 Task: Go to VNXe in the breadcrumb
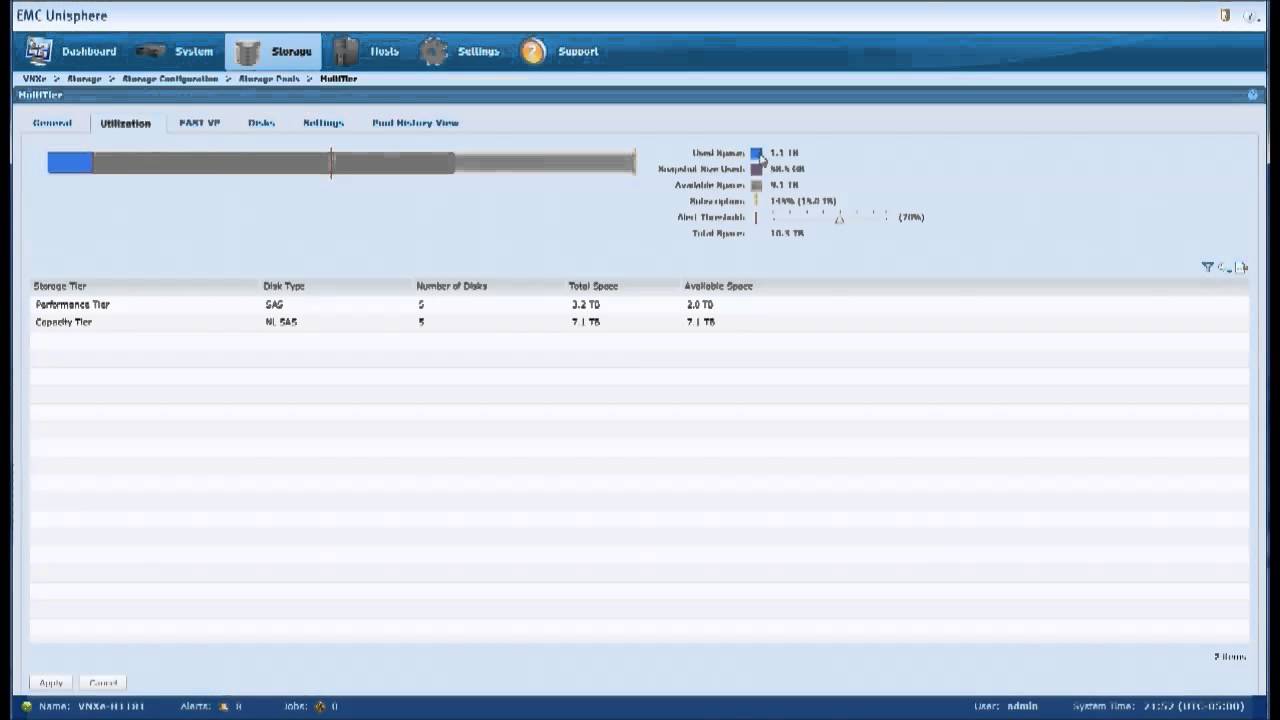(x=35, y=78)
